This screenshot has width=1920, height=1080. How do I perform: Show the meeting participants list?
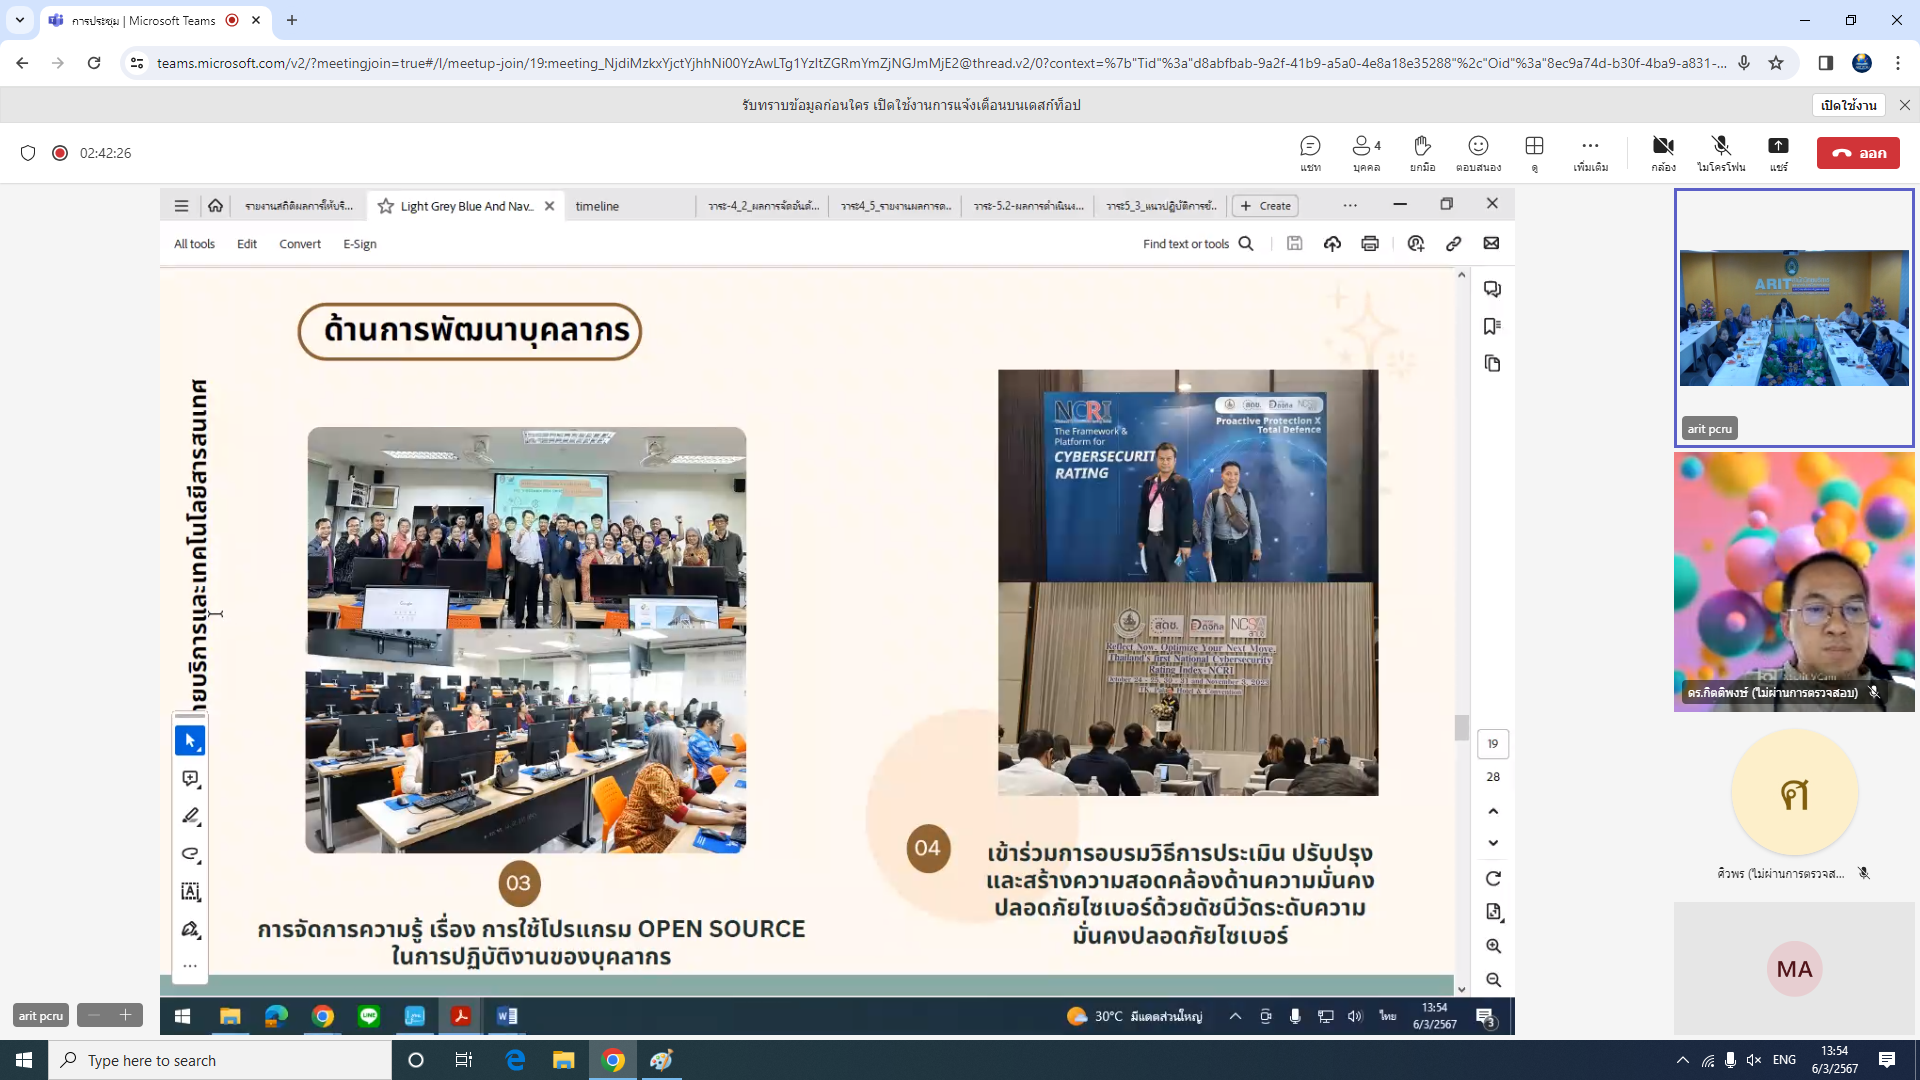pos(1366,153)
